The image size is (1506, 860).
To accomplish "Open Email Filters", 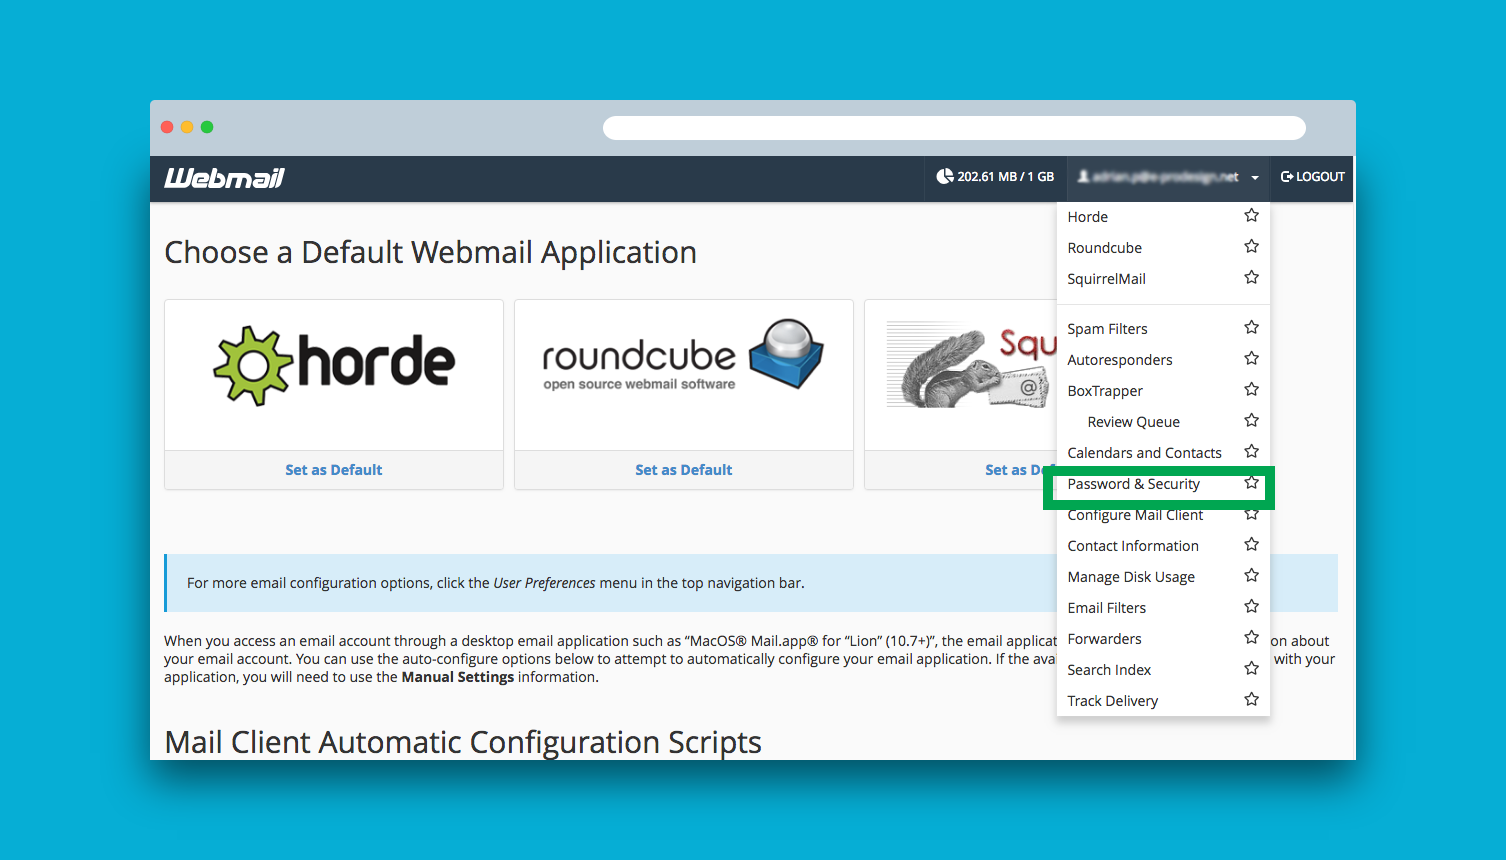I will [x=1106, y=608].
